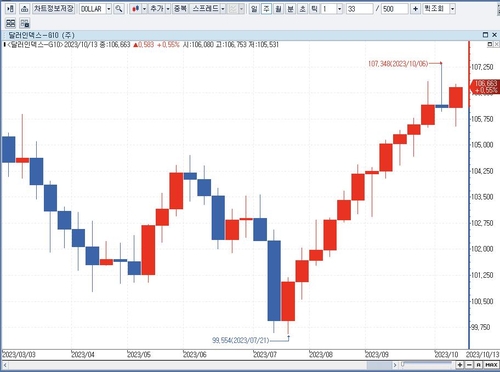500x372 pixels.
Task: Select the 일 (daily) period toggle
Action: tap(254, 9)
